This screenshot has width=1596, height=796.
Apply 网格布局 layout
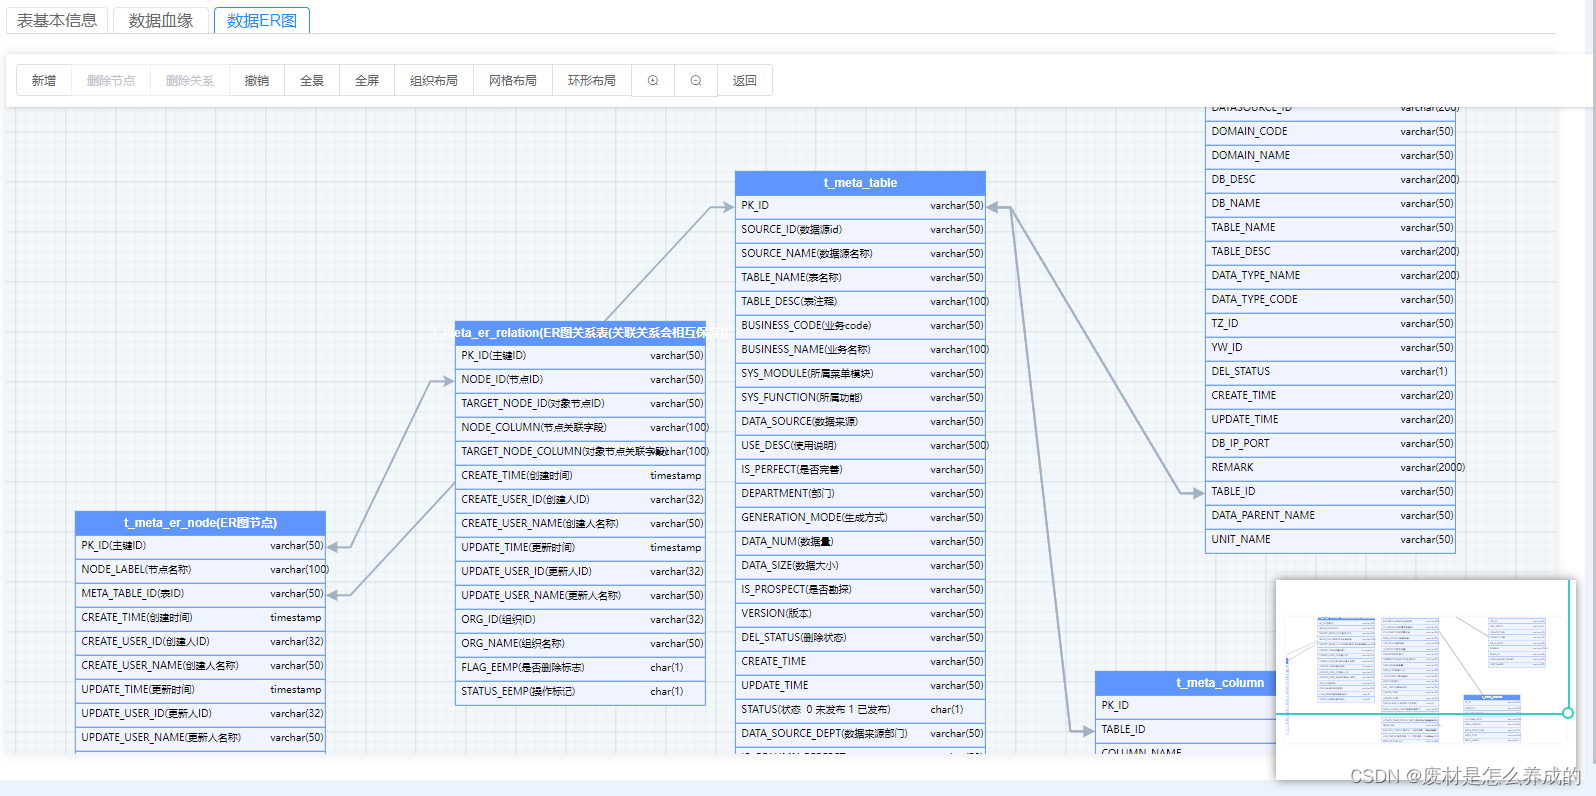(513, 80)
